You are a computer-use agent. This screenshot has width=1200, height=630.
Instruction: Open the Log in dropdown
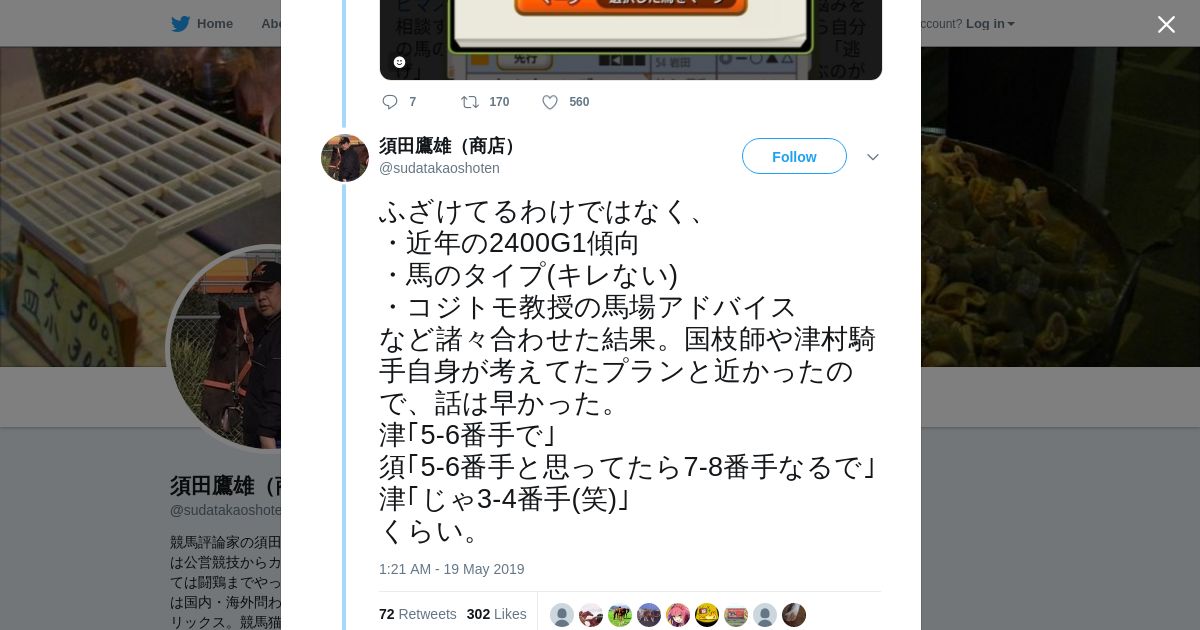990,24
